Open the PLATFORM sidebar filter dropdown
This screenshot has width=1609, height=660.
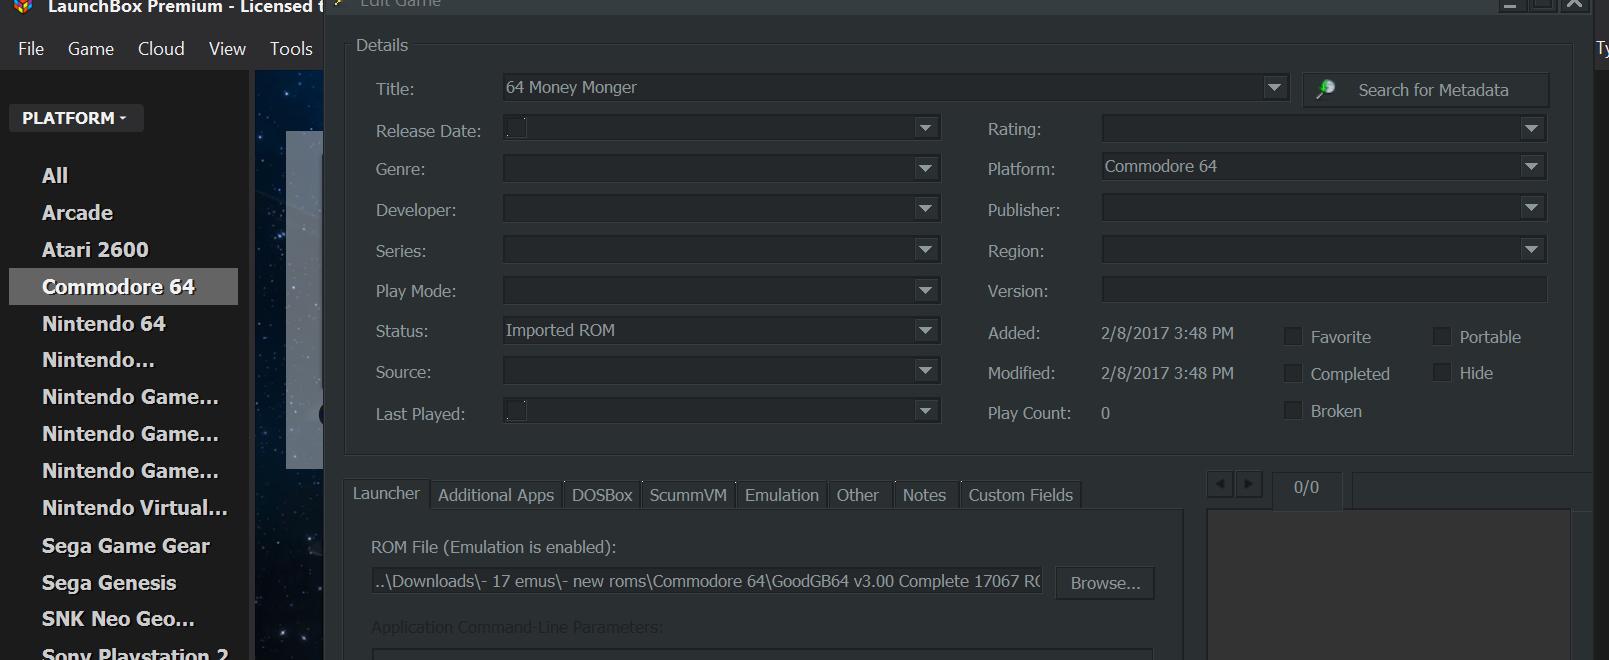click(x=76, y=118)
